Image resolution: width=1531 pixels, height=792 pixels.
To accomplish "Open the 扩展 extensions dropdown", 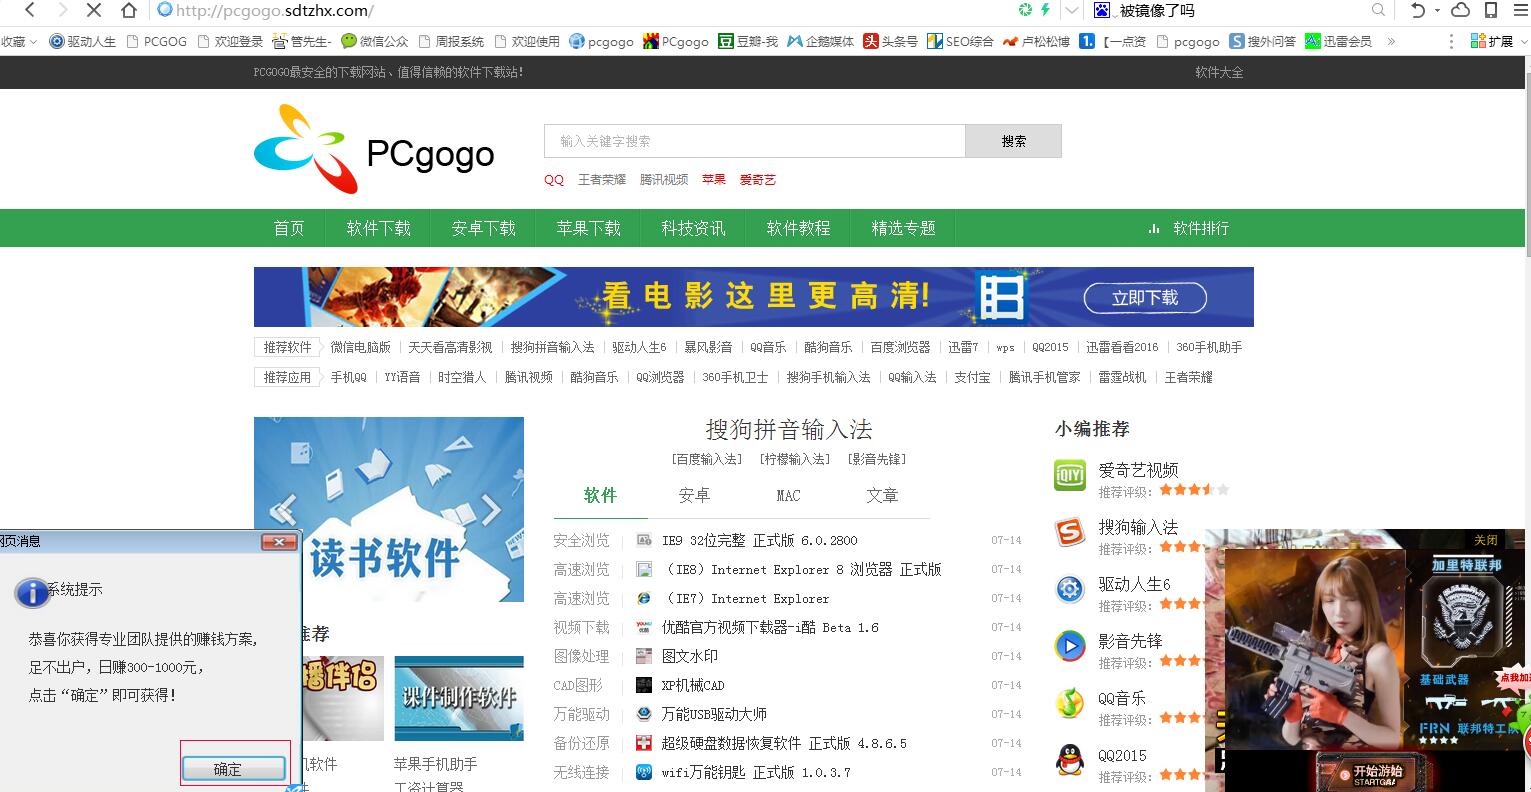I will tap(1493, 41).
